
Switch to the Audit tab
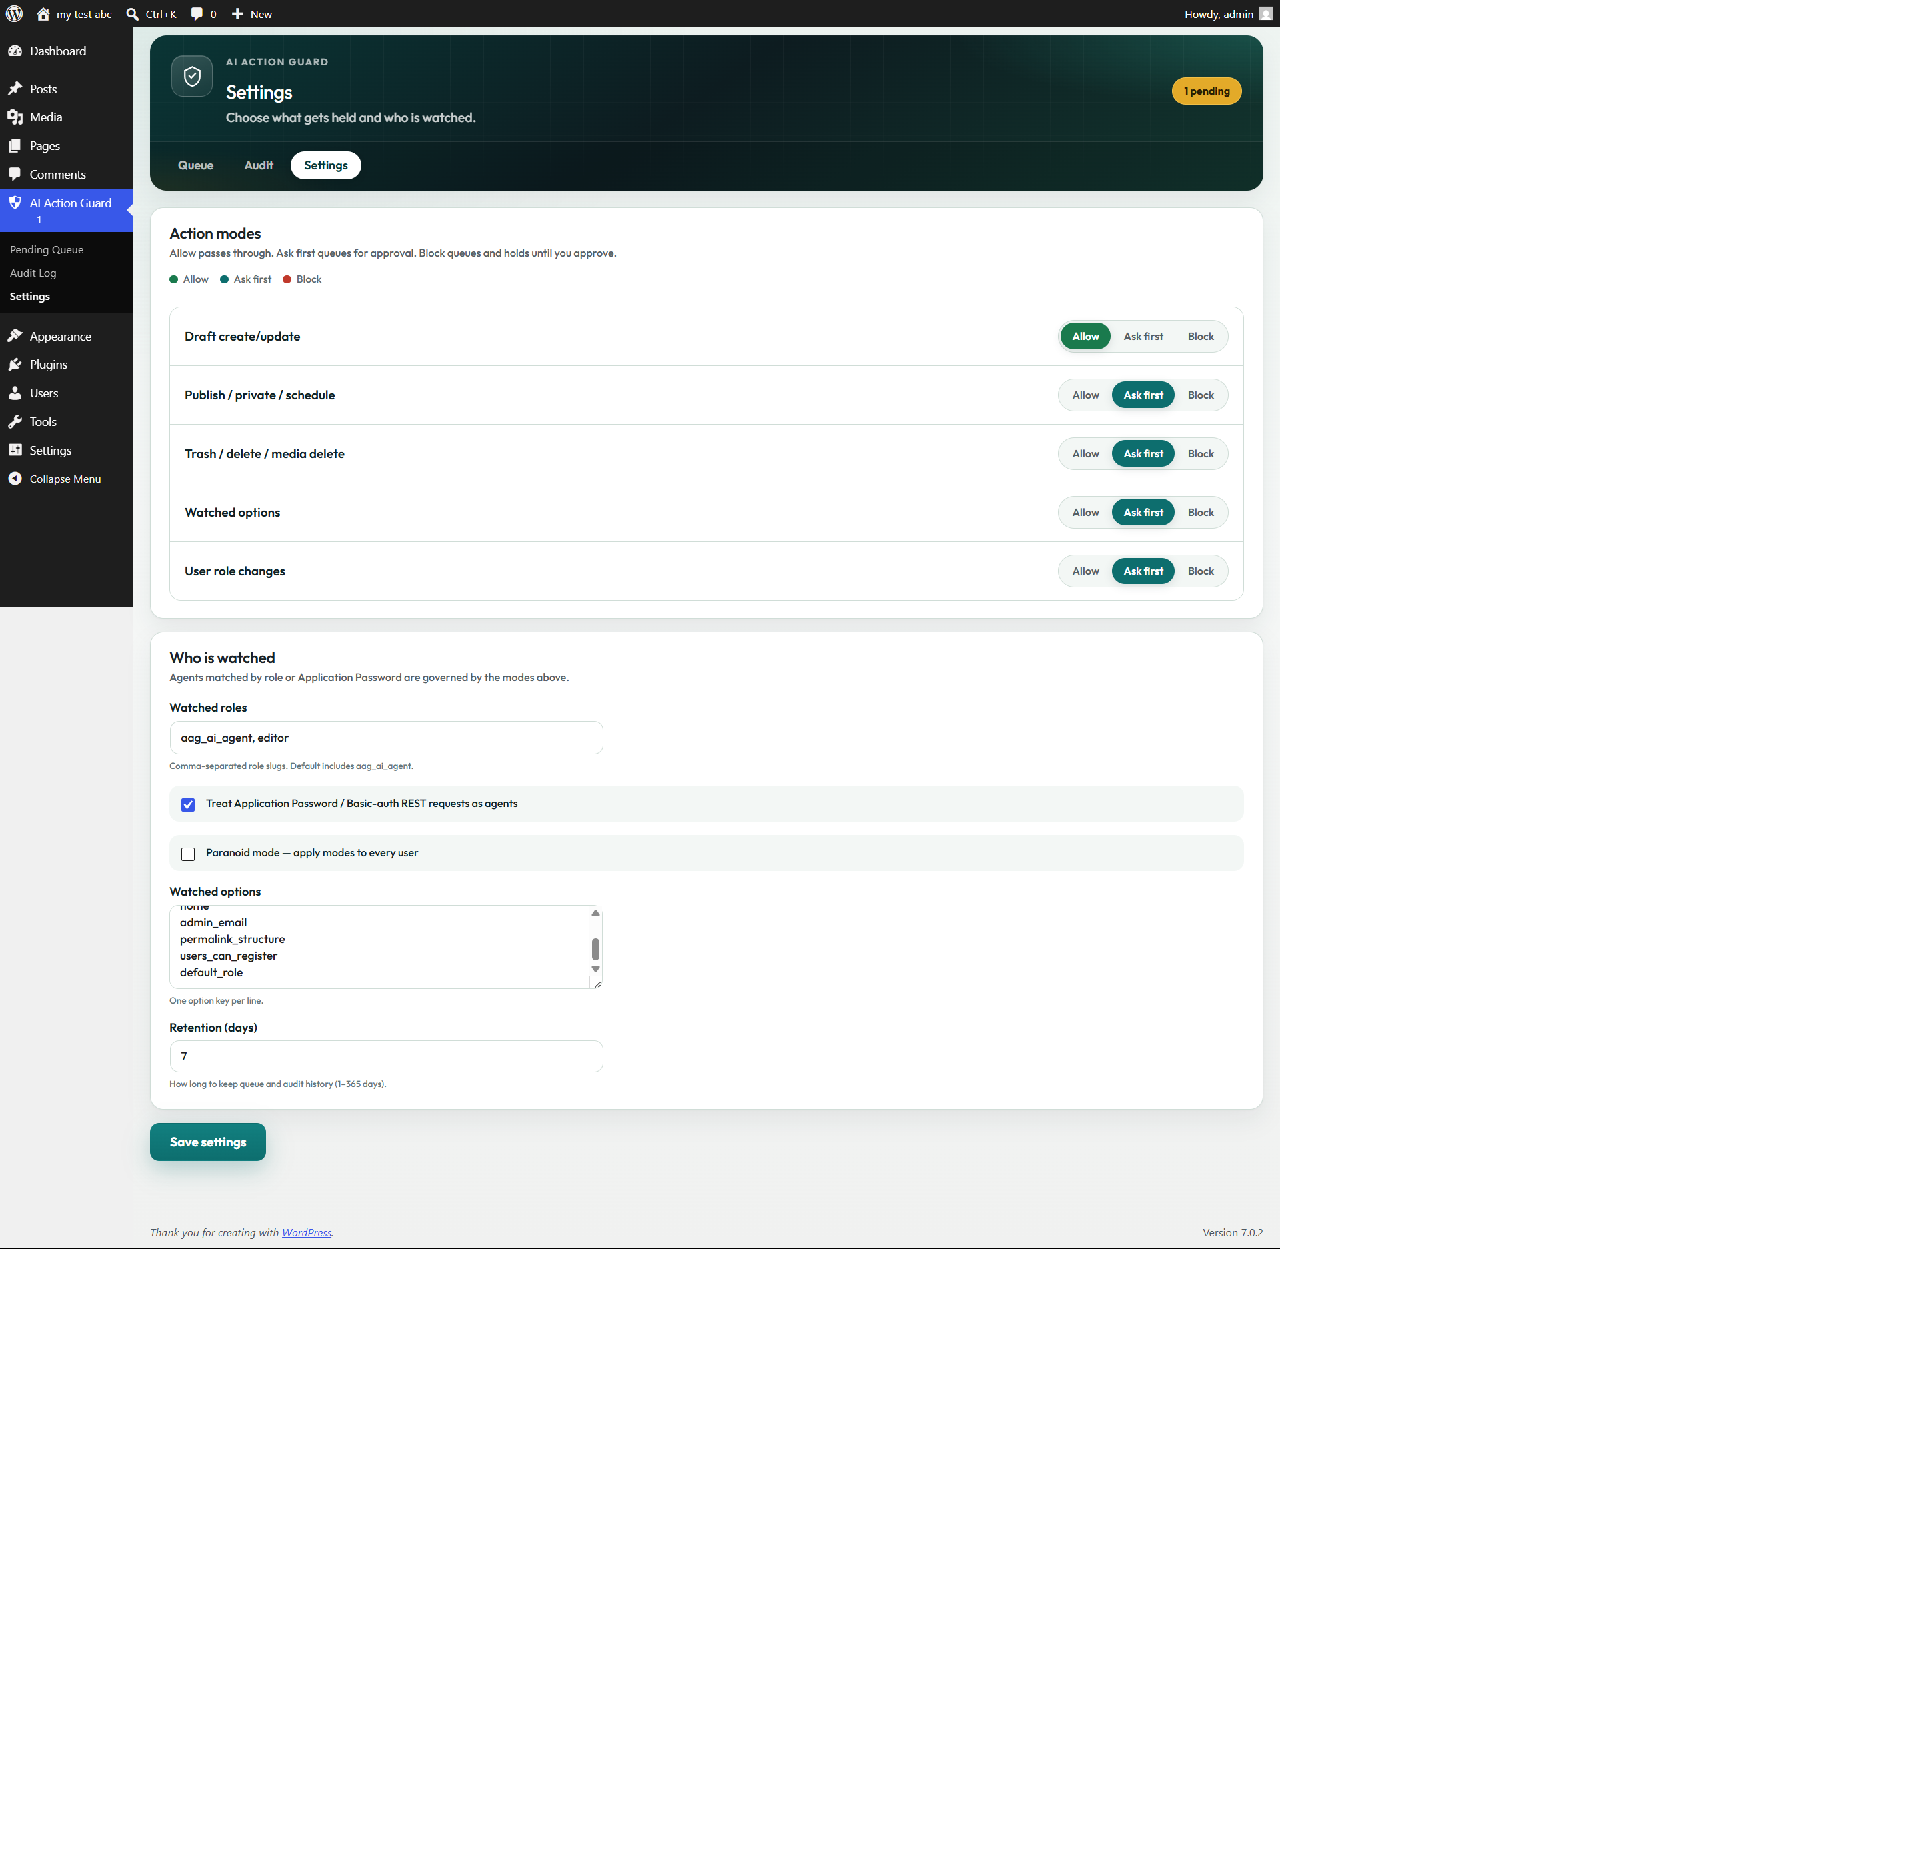click(258, 165)
